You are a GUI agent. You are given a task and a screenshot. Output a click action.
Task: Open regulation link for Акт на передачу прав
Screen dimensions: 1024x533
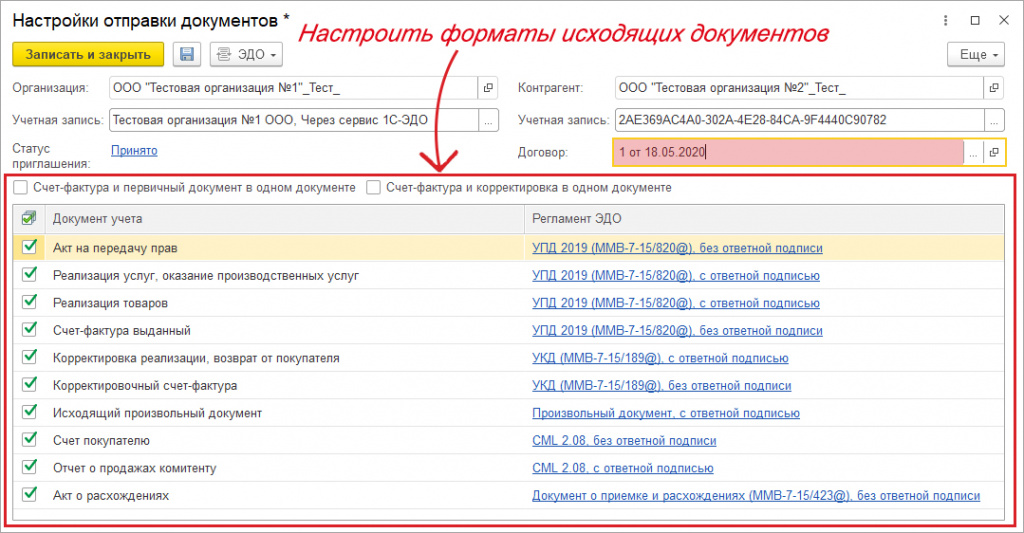pos(677,248)
